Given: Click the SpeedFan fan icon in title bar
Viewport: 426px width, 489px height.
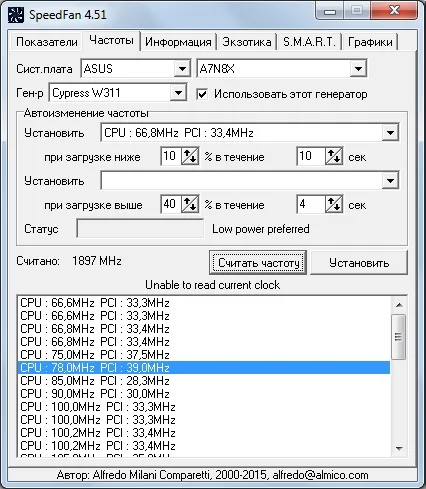Looking at the screenshot, I should pos(16,15).
